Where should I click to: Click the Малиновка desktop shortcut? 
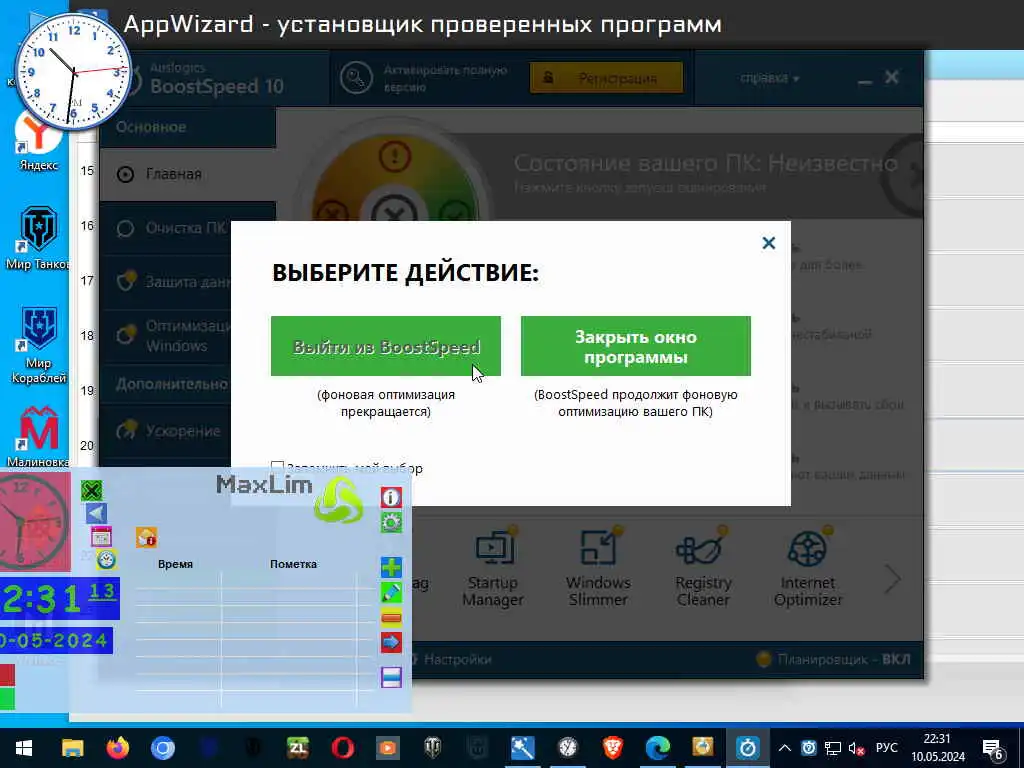[39, 436]
